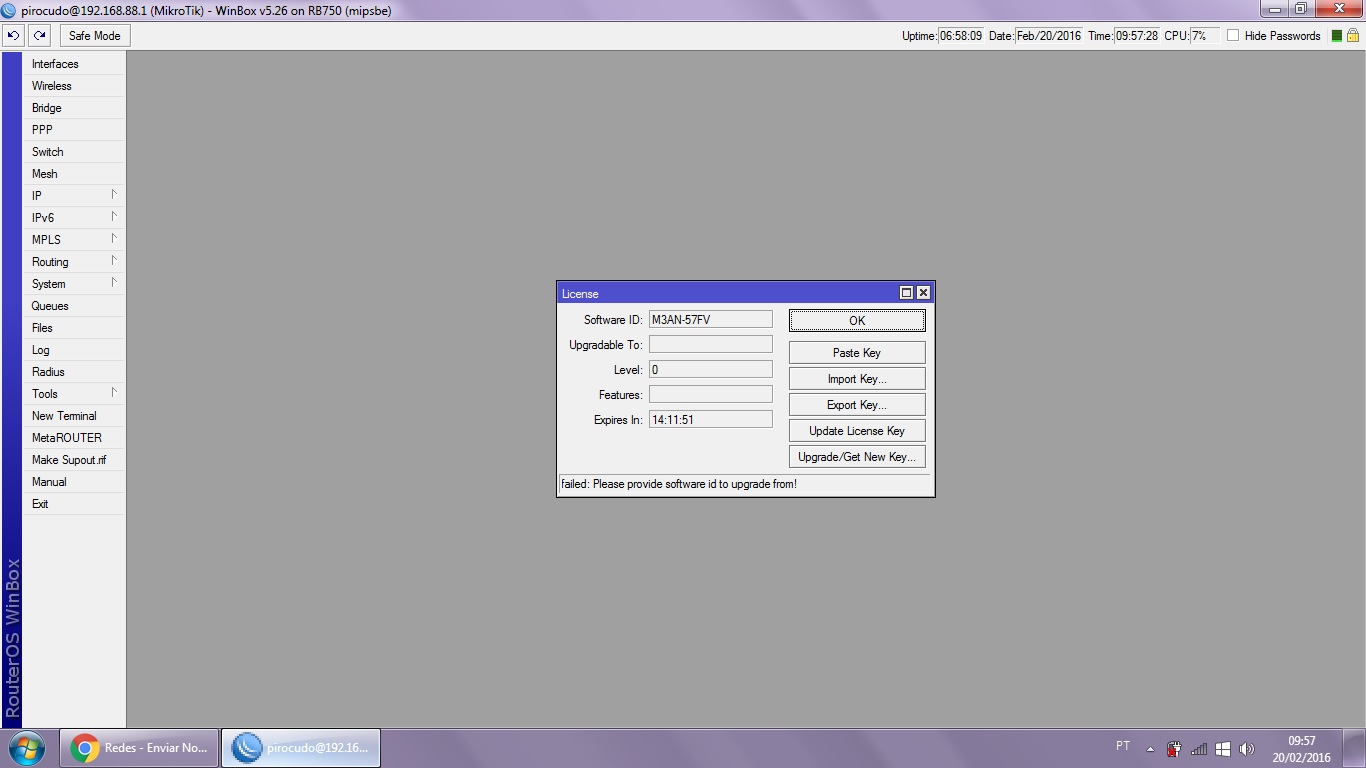Viewport: 1366px width, 768px height.
Task: Click the 'failed: Please provide software id' status message
Action: pyautogui.click(x=679, y=484)
